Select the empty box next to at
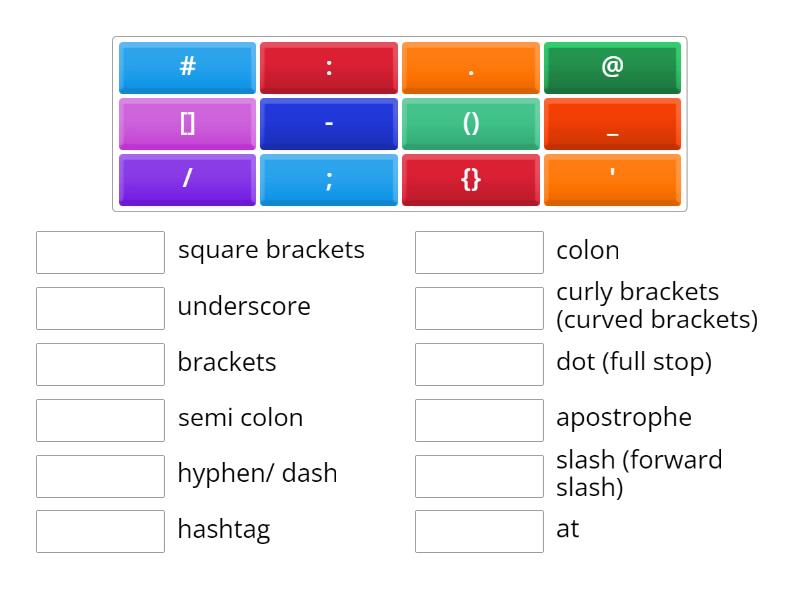 click(x=479, y=531)
